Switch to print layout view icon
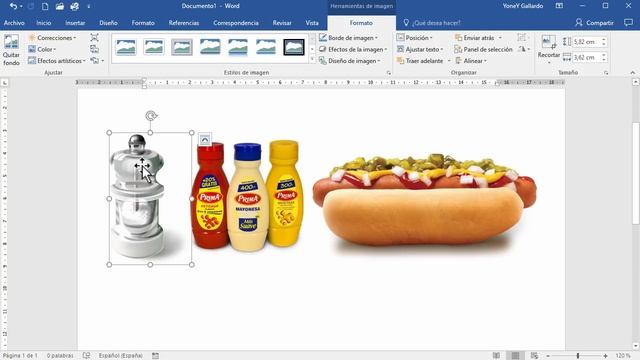Image resolution: width=640 pixels, height=360 pixels. pyautogui.click(x=515, y=356)
